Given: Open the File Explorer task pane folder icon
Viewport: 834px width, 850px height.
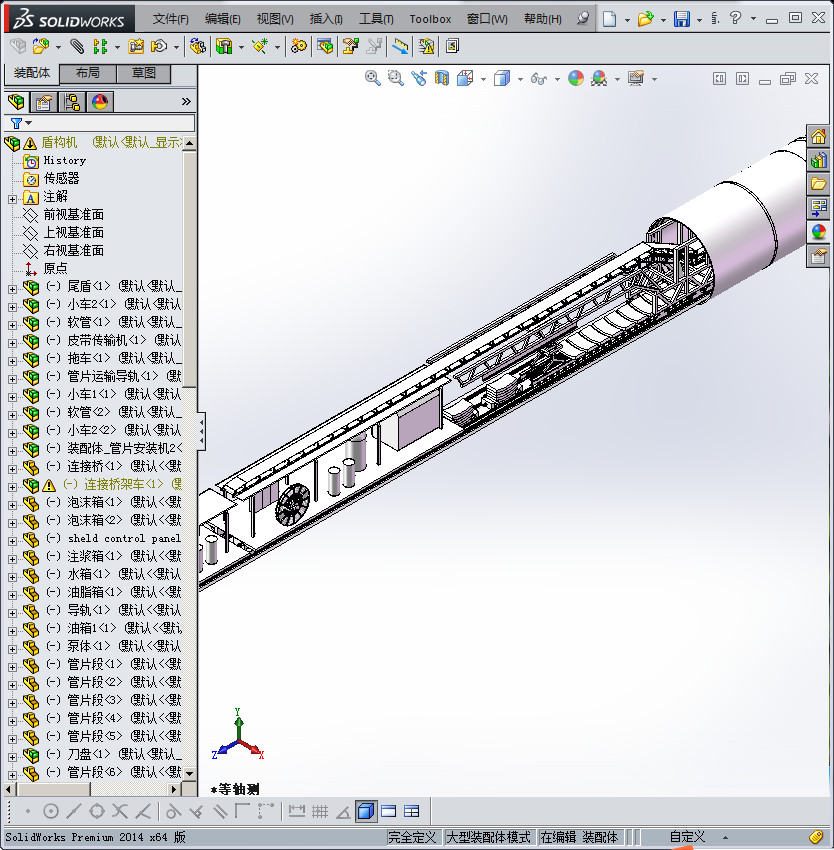Looking at the screenshot, I should click(818, 184).
